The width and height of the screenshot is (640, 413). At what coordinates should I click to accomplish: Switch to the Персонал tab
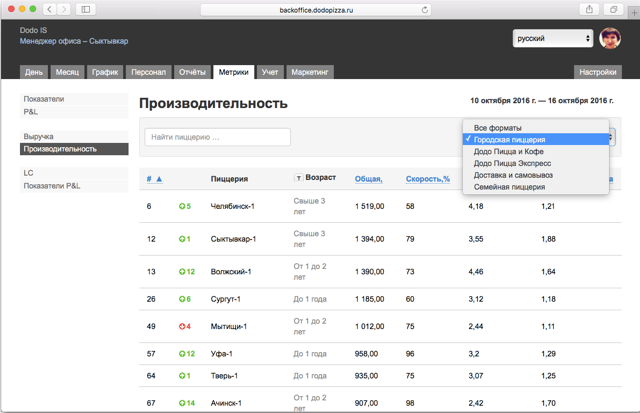[149, 72]
